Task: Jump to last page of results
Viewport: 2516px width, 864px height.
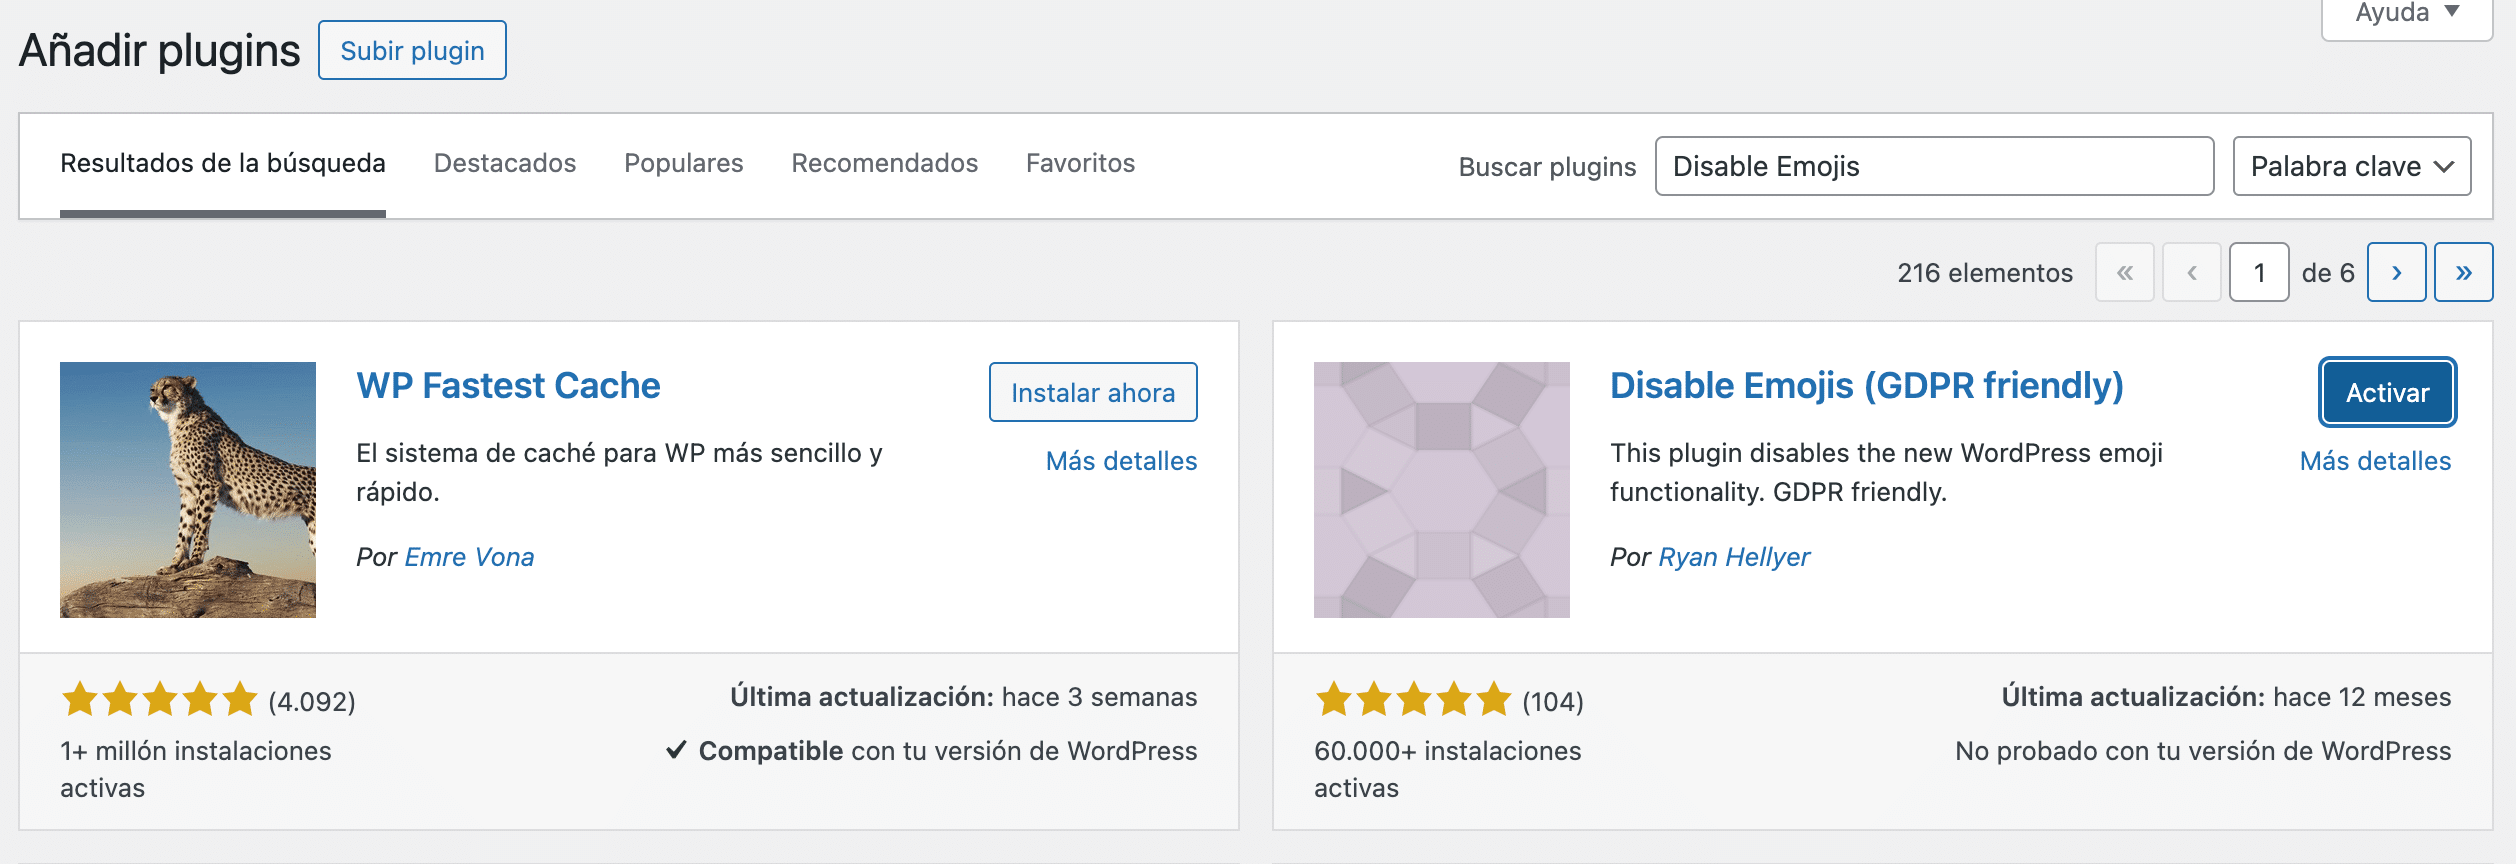Action: coord(2463,272)
